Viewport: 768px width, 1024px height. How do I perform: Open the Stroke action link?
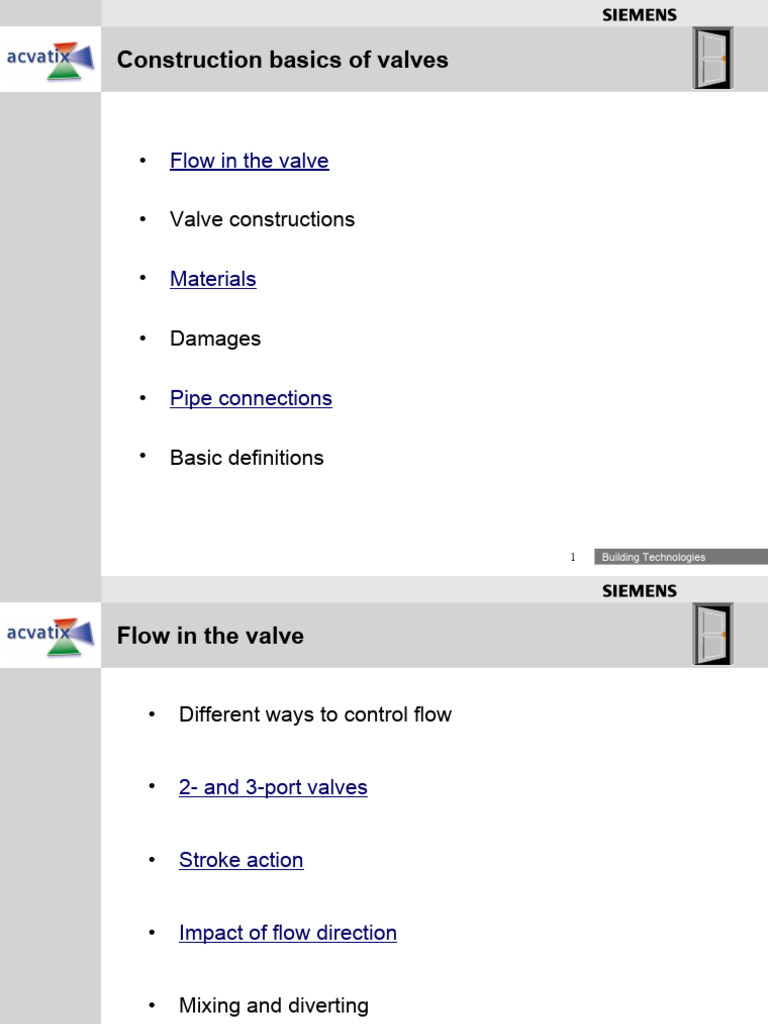pyautogui.click(x=241, y=860)
